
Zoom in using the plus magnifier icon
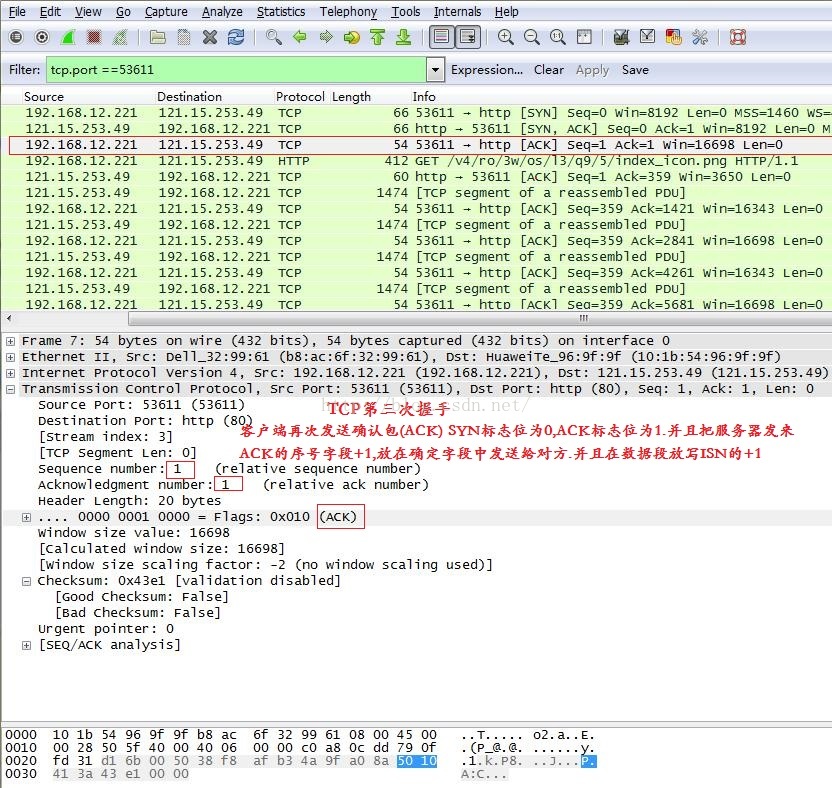(505, 37)
